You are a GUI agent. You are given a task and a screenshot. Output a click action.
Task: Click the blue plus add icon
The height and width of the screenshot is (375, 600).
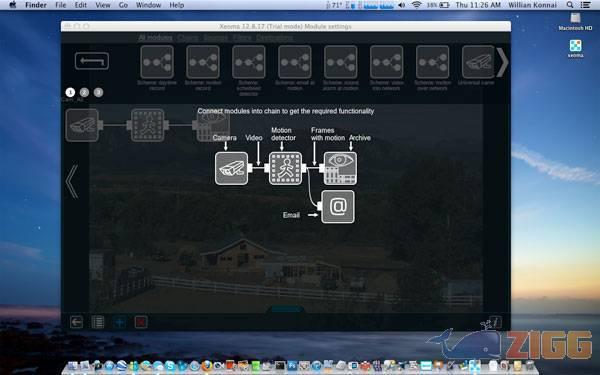click(119, 322)
